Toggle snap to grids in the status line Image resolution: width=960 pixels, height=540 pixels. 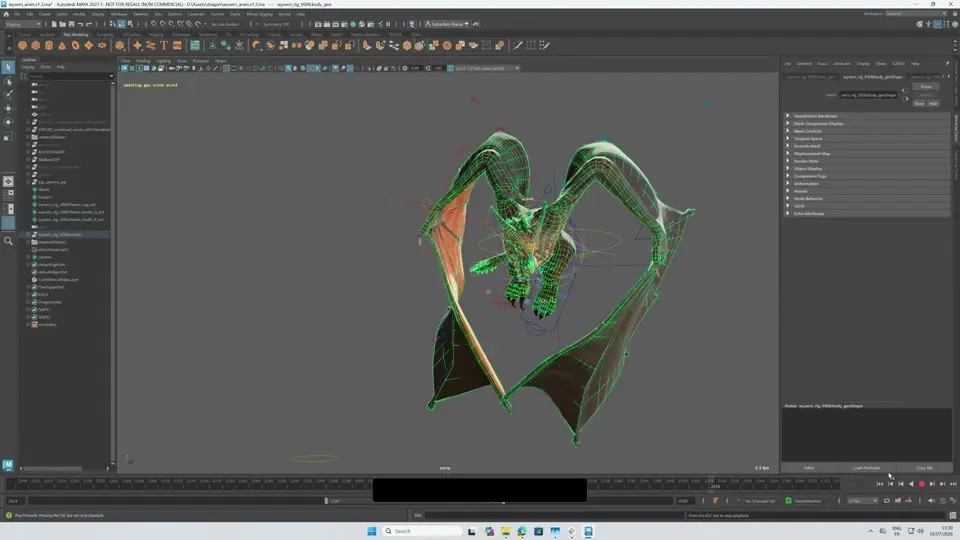(154, 24)
